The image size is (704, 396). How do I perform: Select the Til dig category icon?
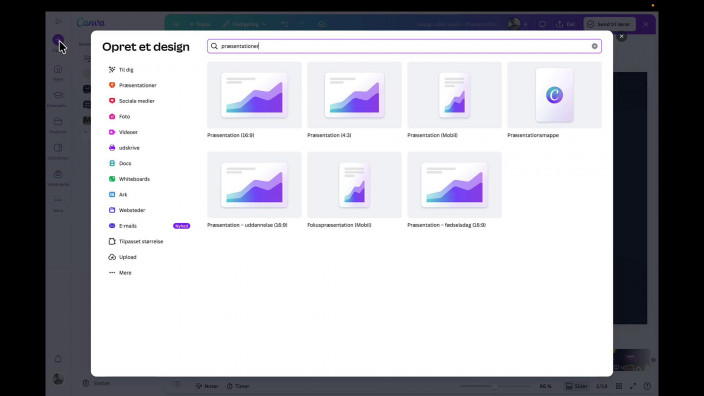tap(112, 70)
